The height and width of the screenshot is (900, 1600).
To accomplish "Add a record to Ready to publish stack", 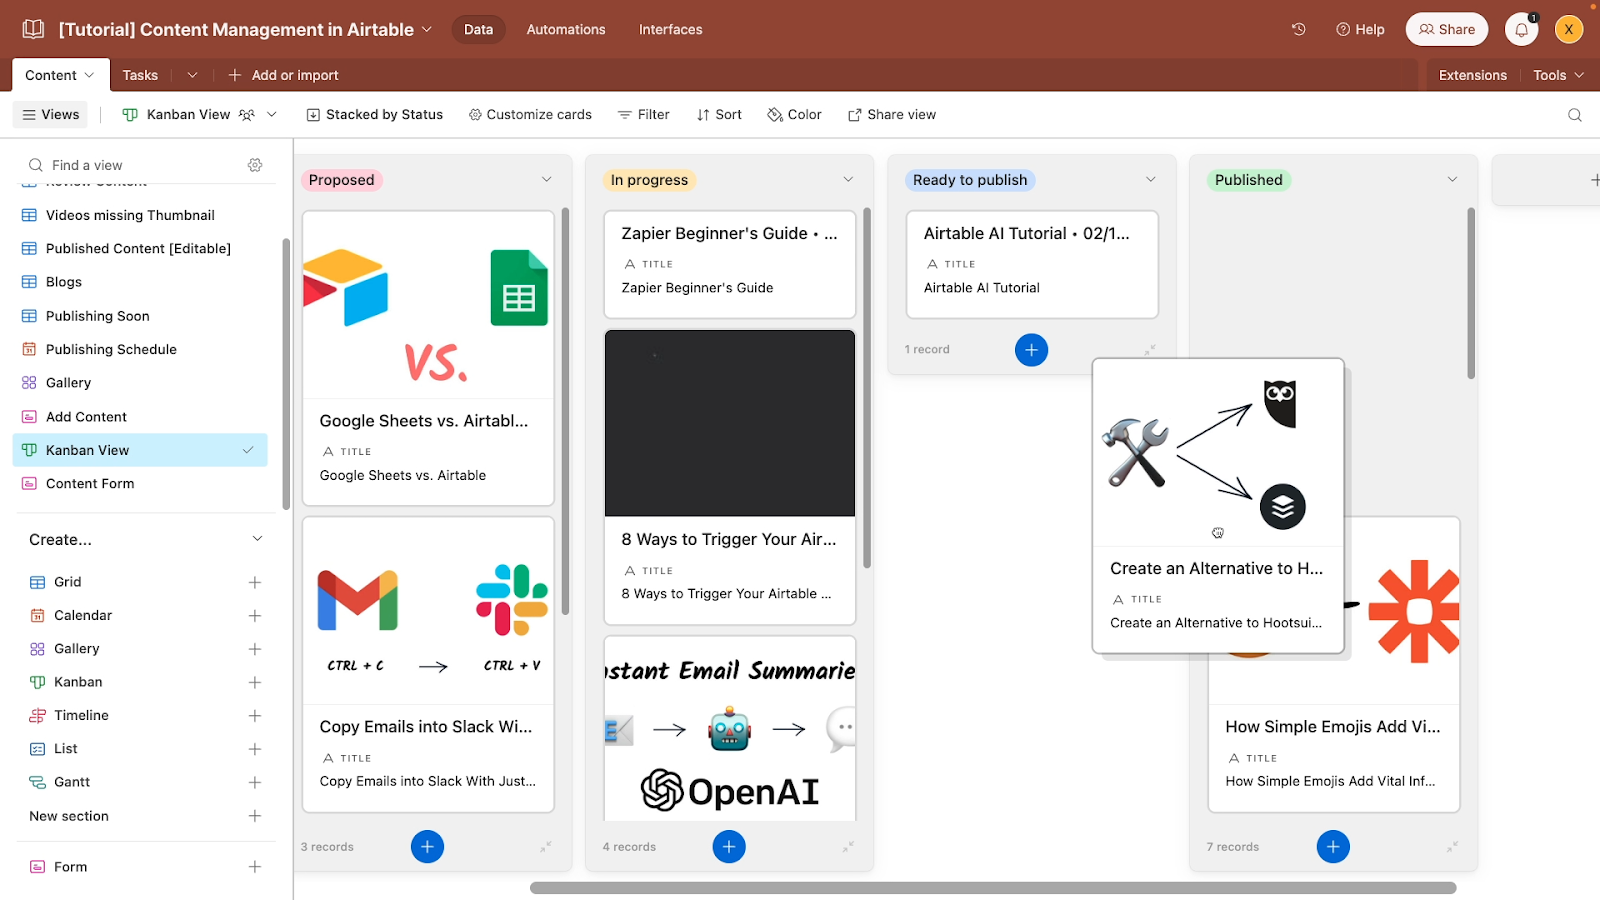I will click(1031, 350).
